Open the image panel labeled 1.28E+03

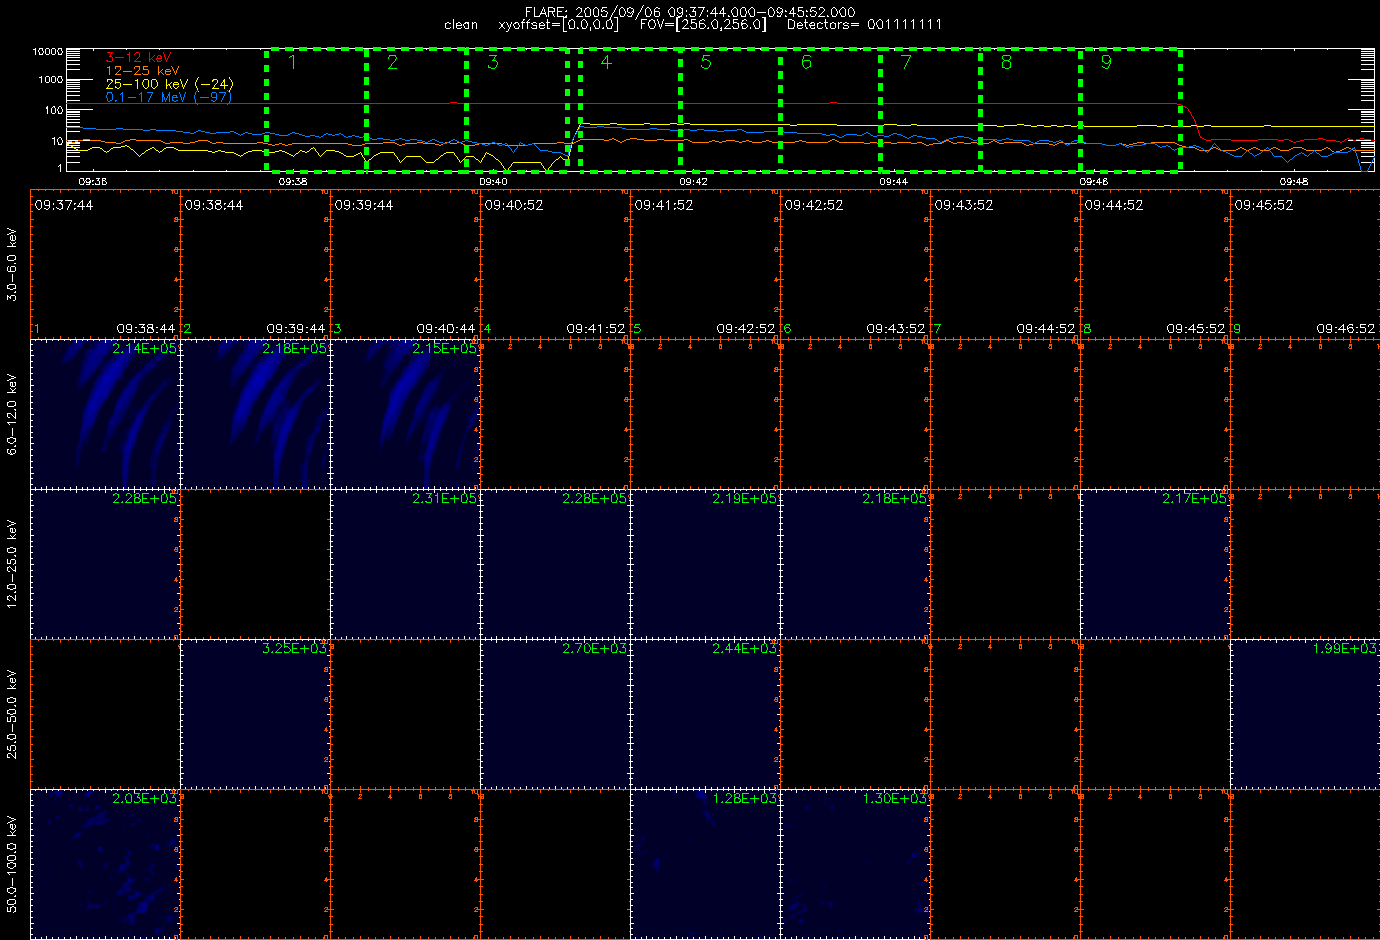[705, 864]
